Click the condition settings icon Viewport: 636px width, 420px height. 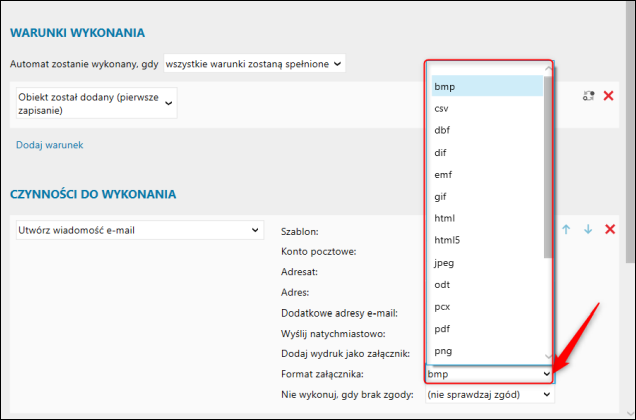point(588,96)
